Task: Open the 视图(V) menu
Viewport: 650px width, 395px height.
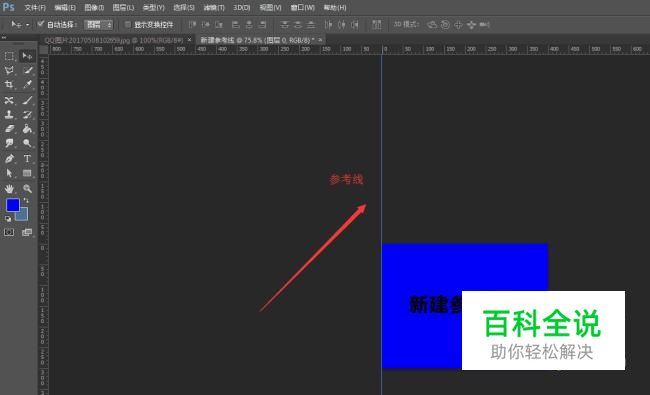Action: tap(270, 7)
